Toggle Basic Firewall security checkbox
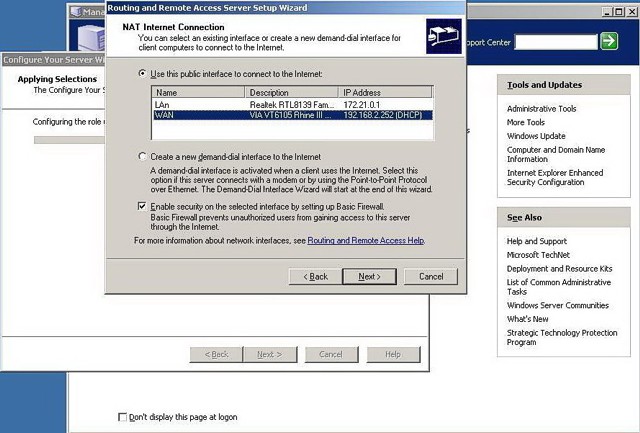The image size is (640, 433). click(142, 206)
